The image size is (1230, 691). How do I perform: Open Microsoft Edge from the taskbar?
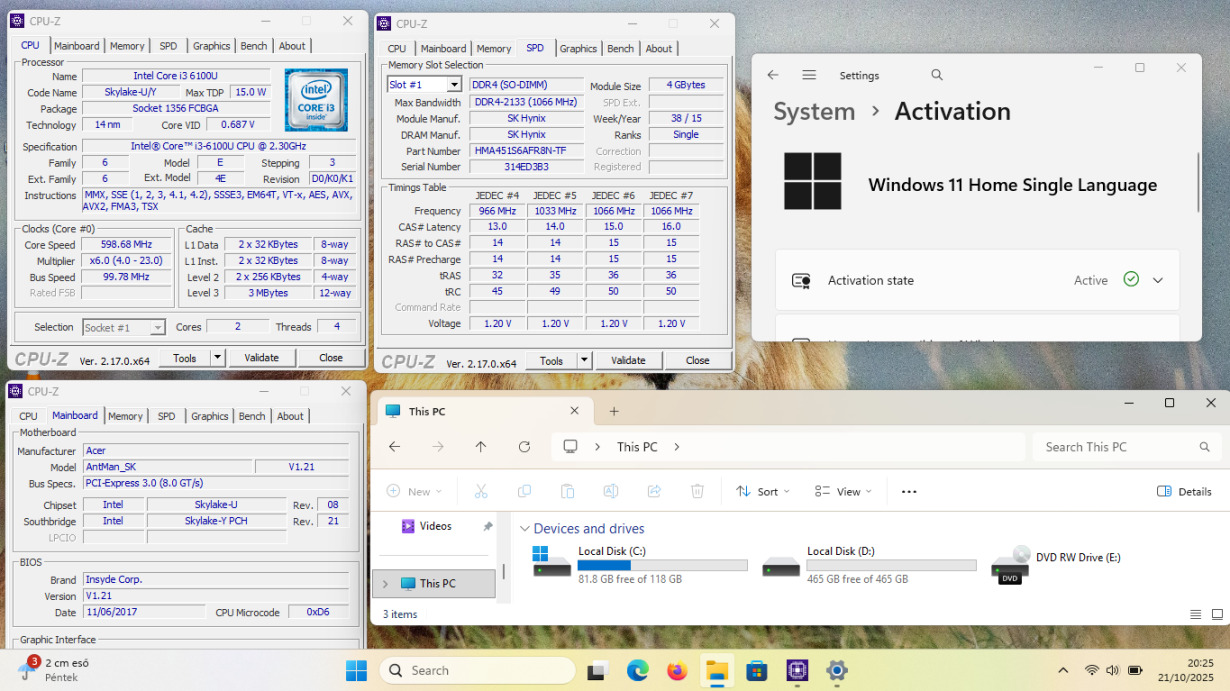638,670
